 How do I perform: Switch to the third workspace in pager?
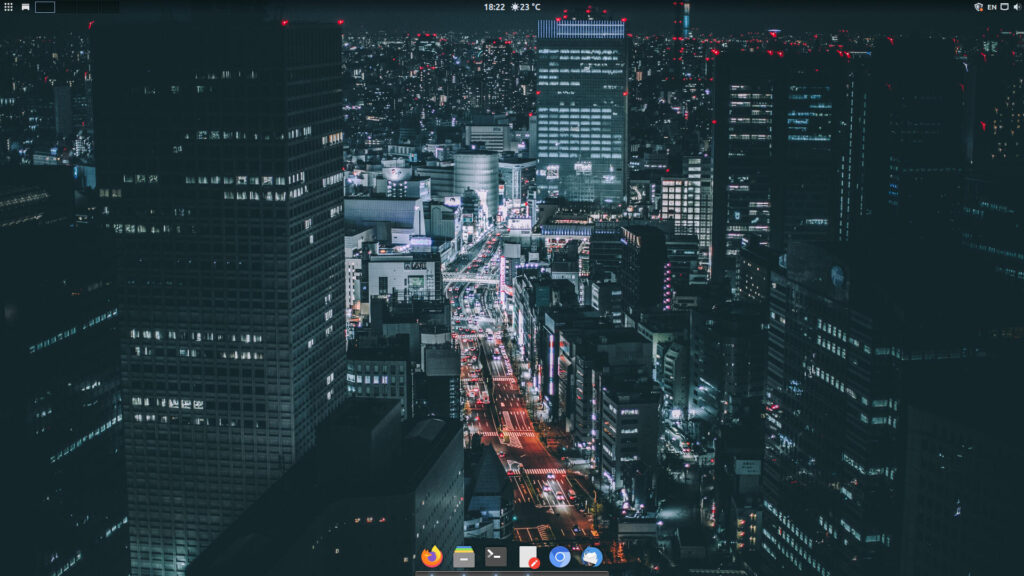pyautogui.click(x=87, y=7)
